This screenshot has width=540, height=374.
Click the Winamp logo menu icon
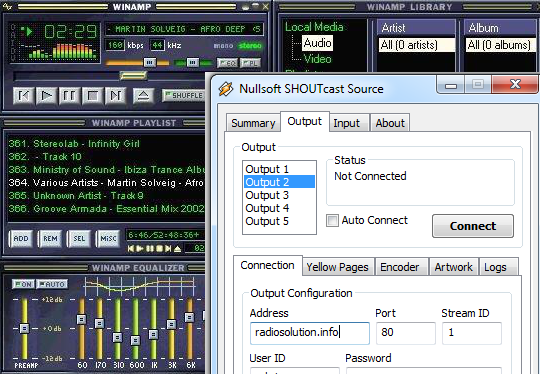coord(8,6)
